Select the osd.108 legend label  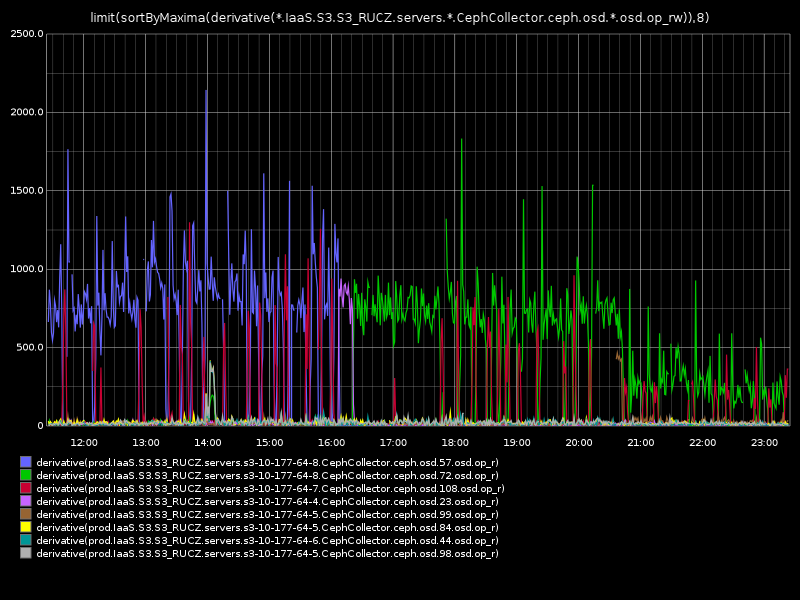point(270,489)
